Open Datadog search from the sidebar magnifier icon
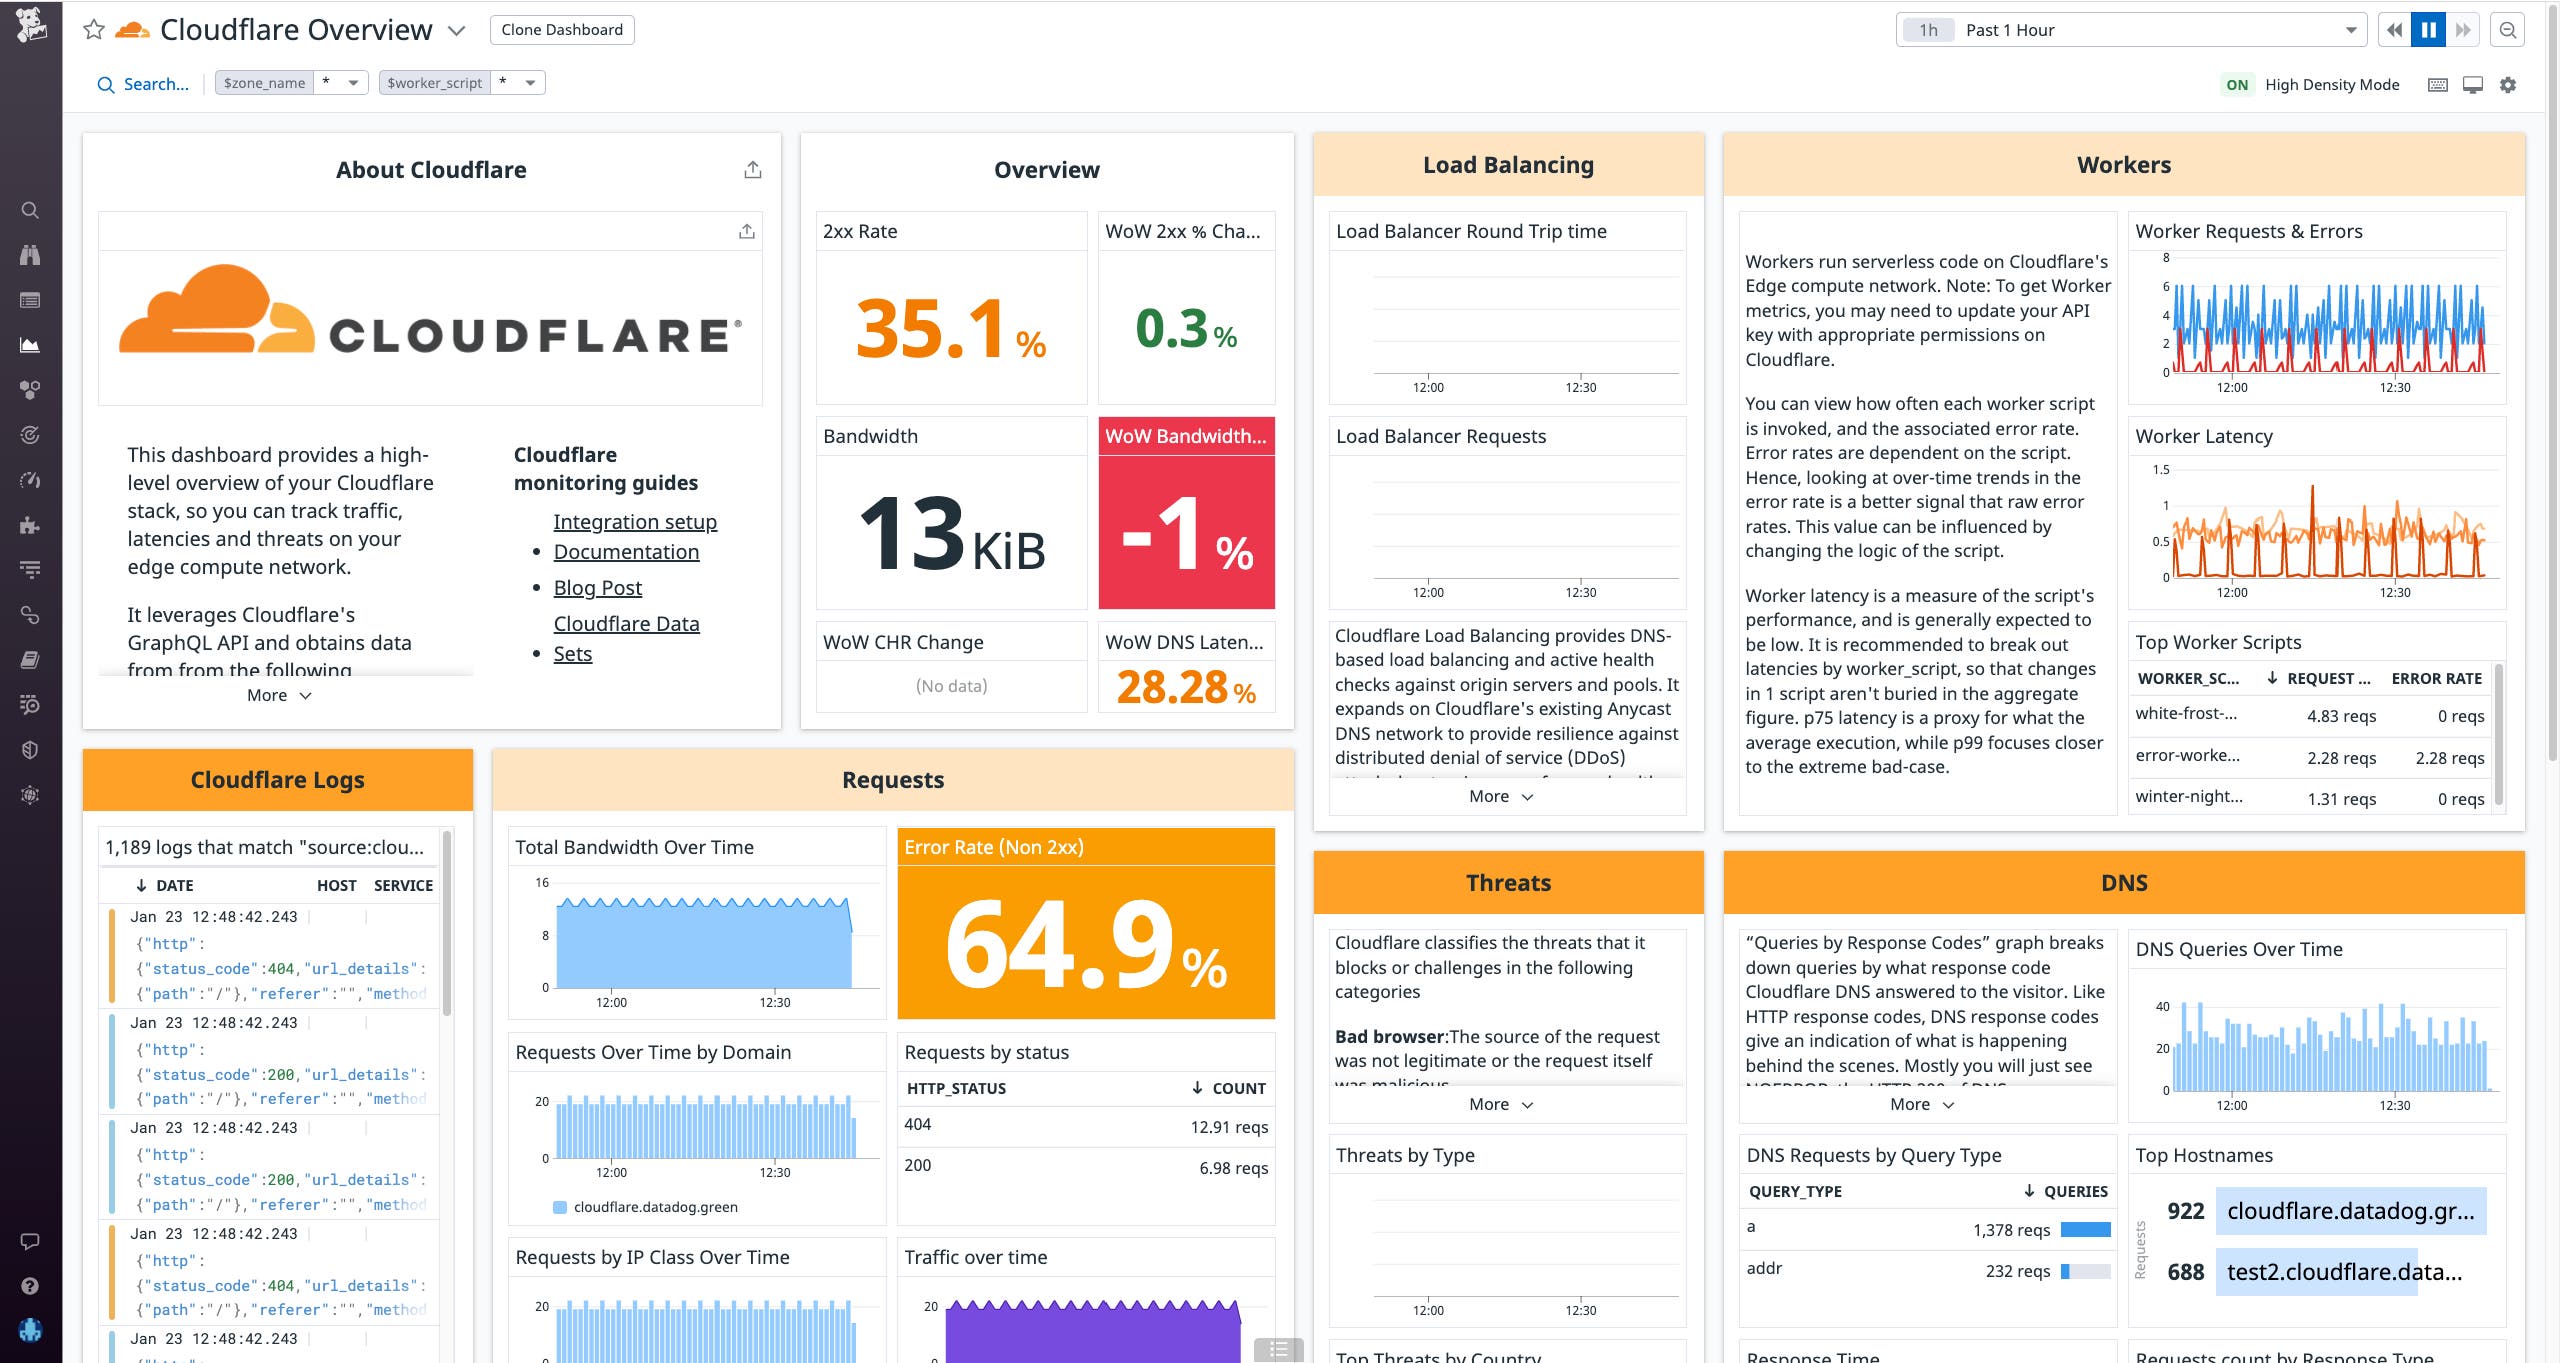This screenshot has width=2560, height=1363. point(30,210)
